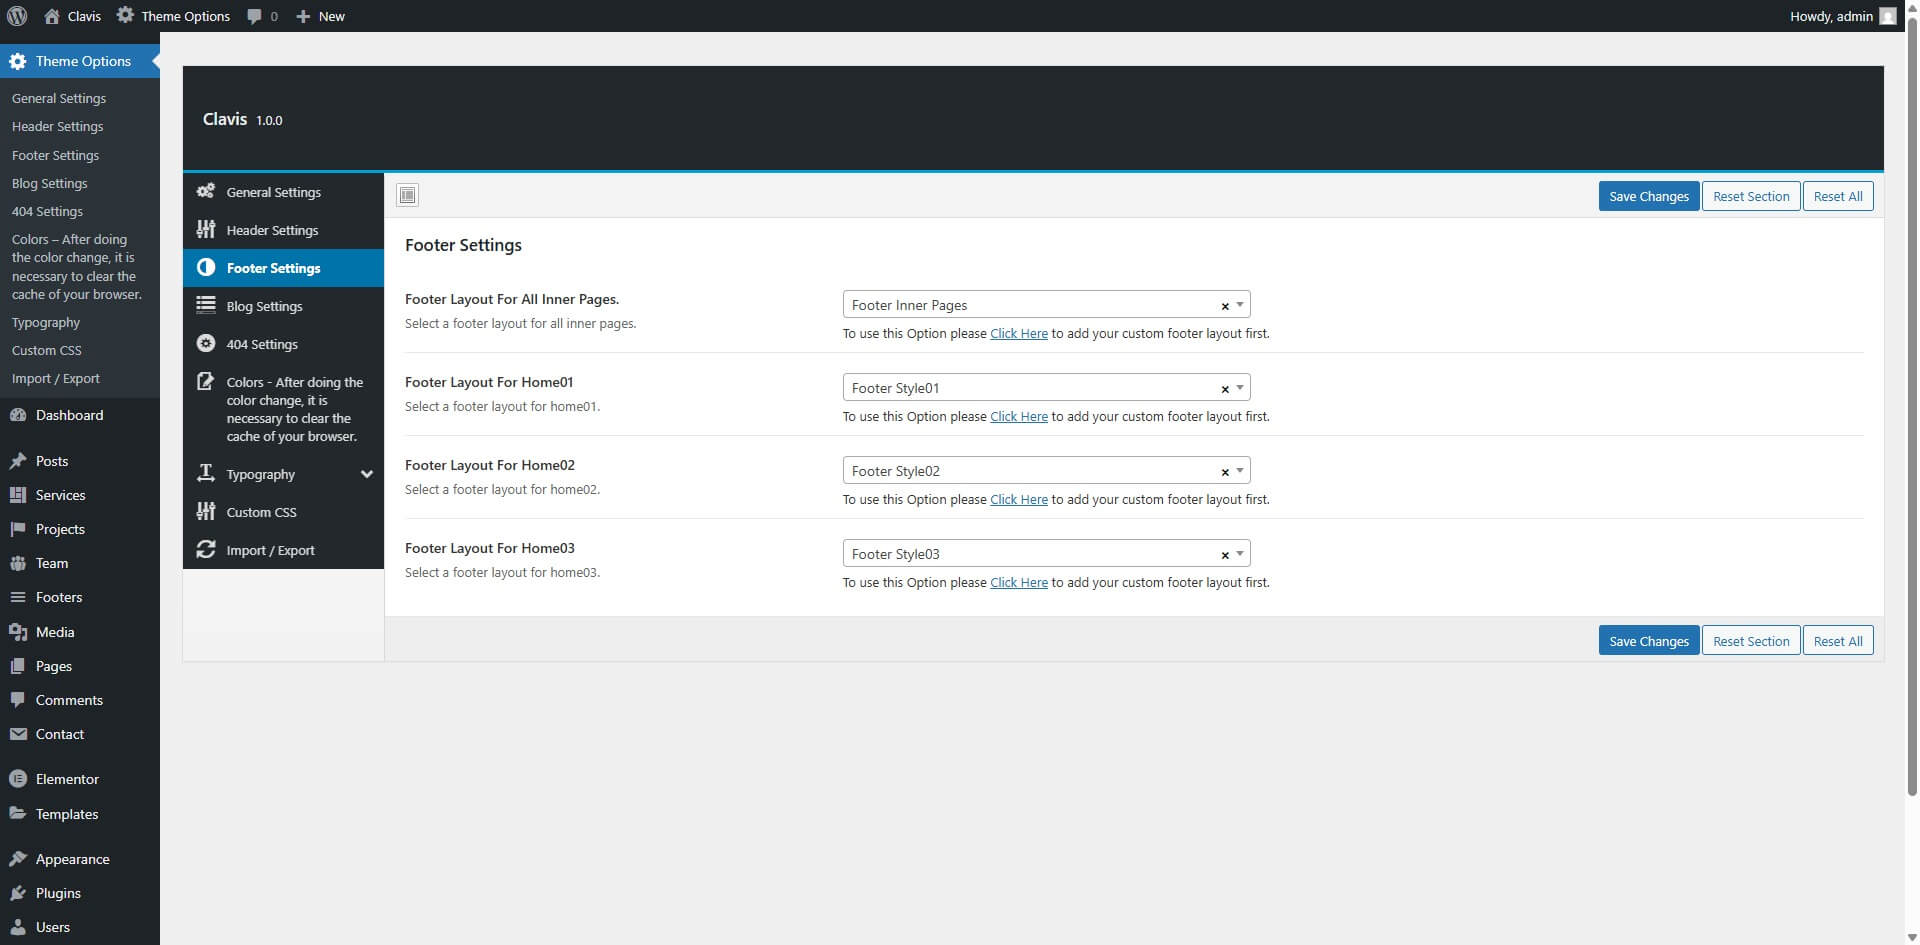
Task: Click the Import / Export refresh icon
Action: coord(206,550)
